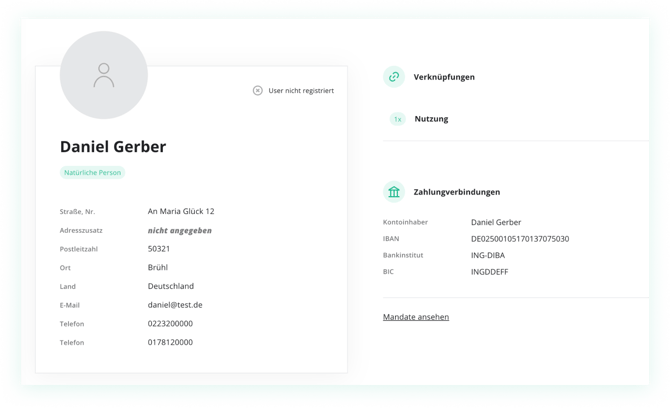Click the Verknüpfungen section heading

(444, 77)
